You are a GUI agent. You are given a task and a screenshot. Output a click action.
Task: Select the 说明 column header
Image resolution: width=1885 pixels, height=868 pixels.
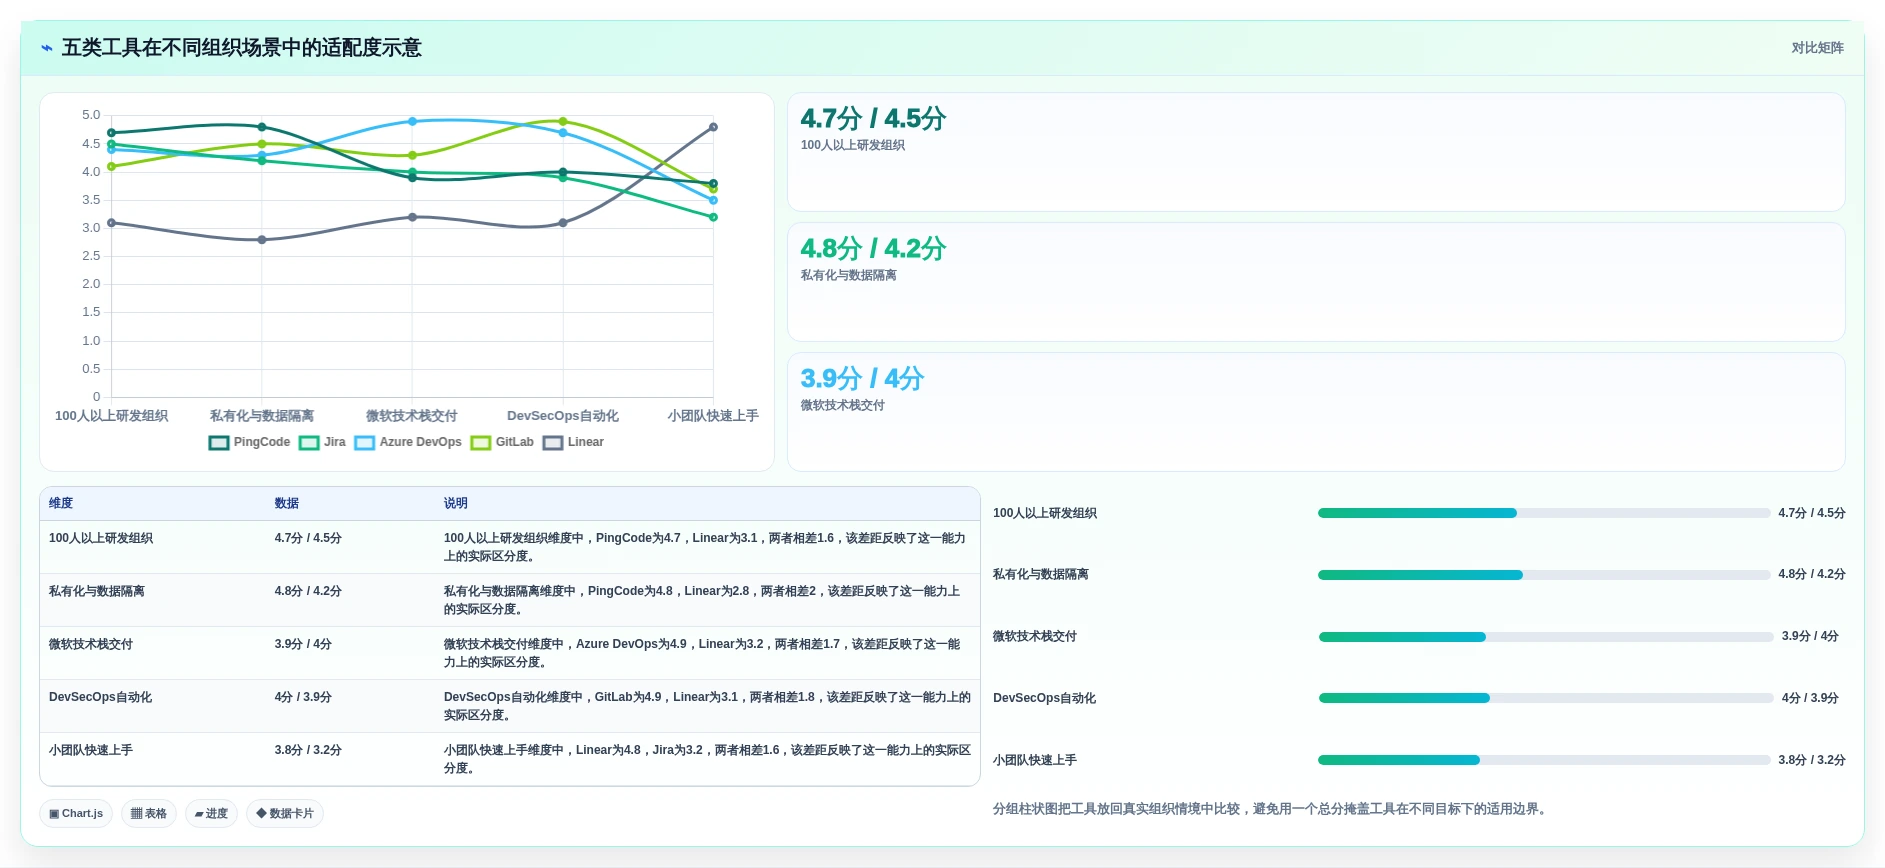[456, 503]
